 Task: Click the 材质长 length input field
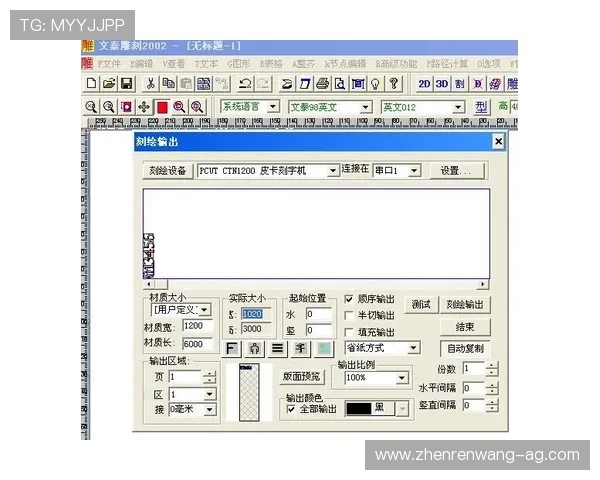point(197,344)
